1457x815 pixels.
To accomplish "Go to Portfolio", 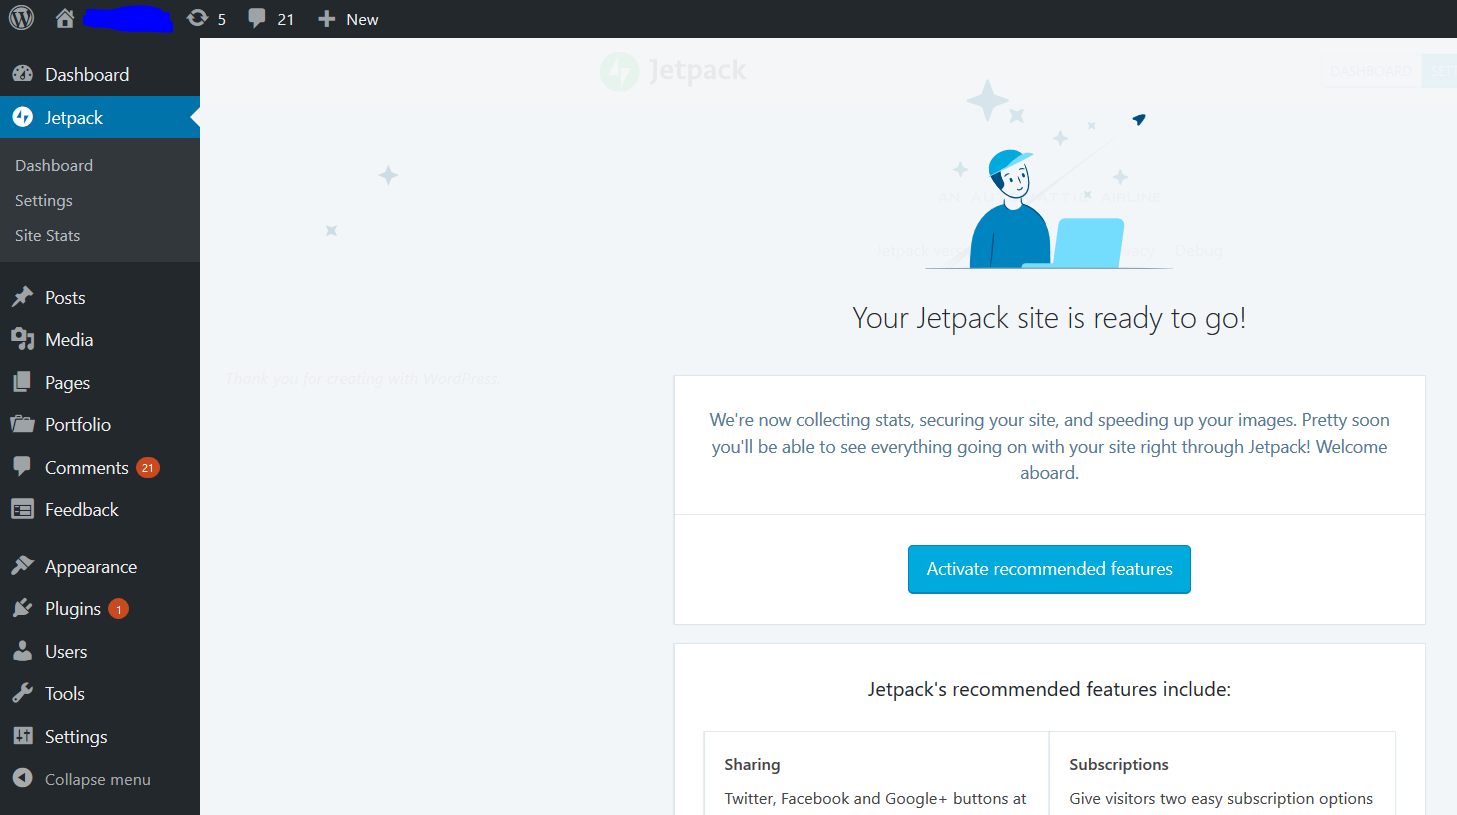I will 78,424.
